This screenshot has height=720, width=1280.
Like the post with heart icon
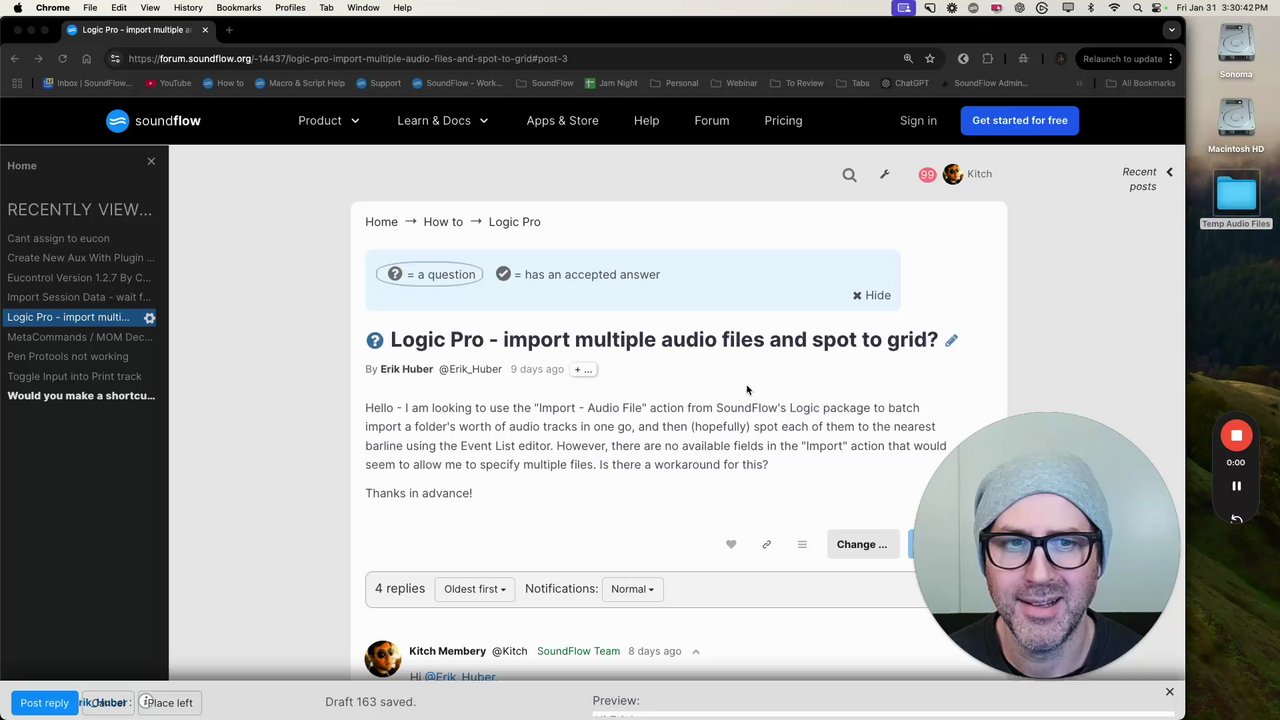click(731, 544)
